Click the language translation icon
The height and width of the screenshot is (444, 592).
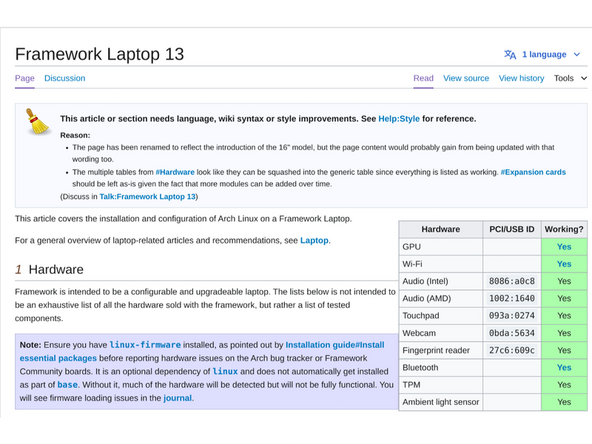[x=510, y=54]
